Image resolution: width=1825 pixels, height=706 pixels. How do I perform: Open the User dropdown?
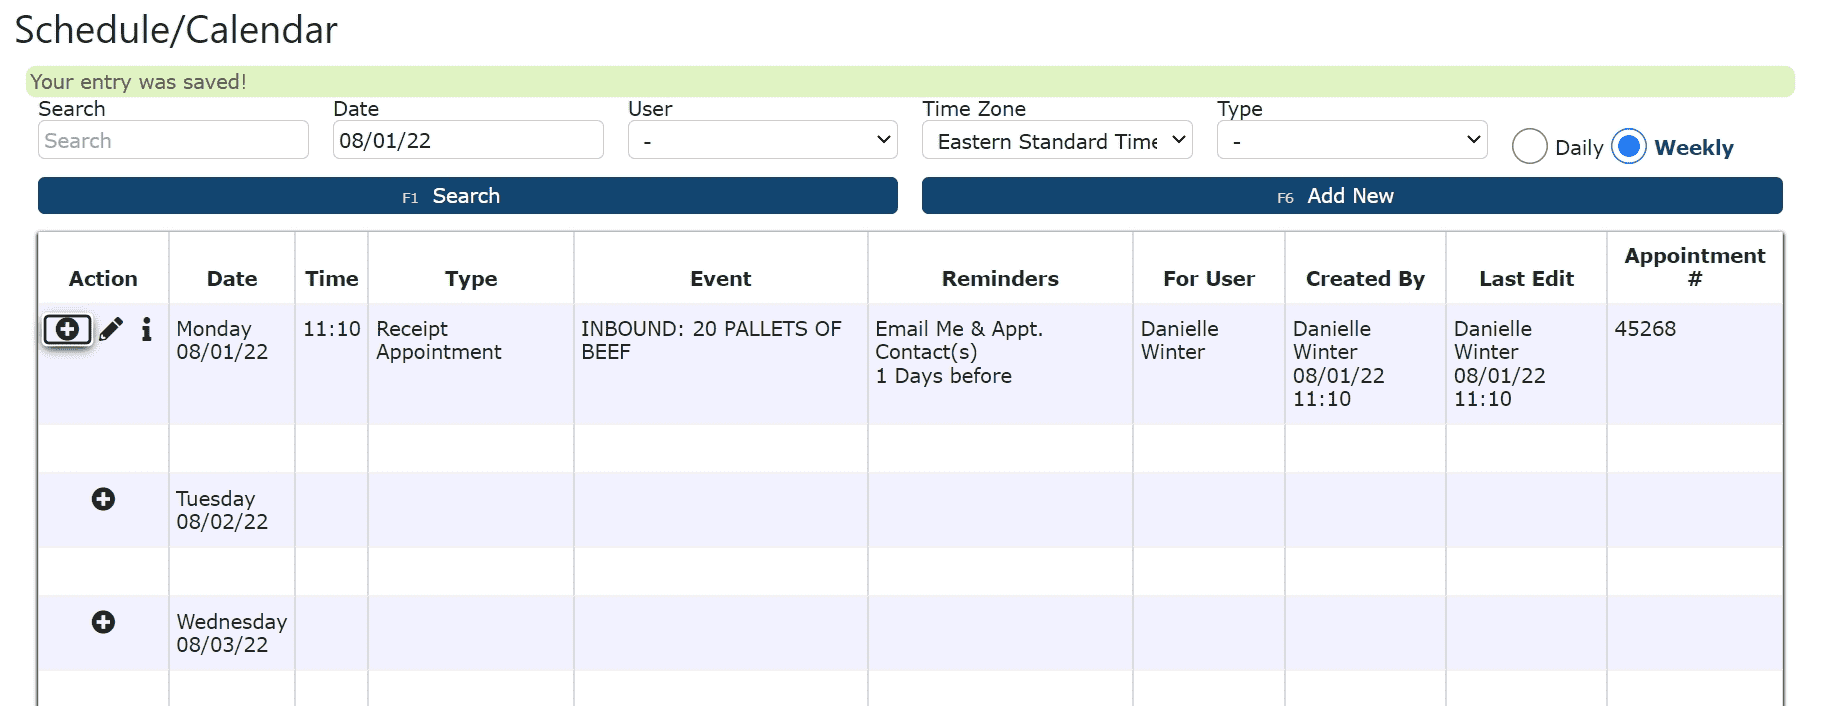(x=762, y=141)
